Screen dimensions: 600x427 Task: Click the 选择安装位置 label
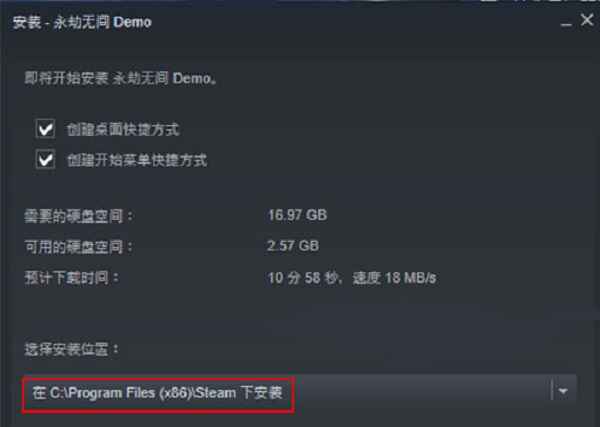point(72,349)
